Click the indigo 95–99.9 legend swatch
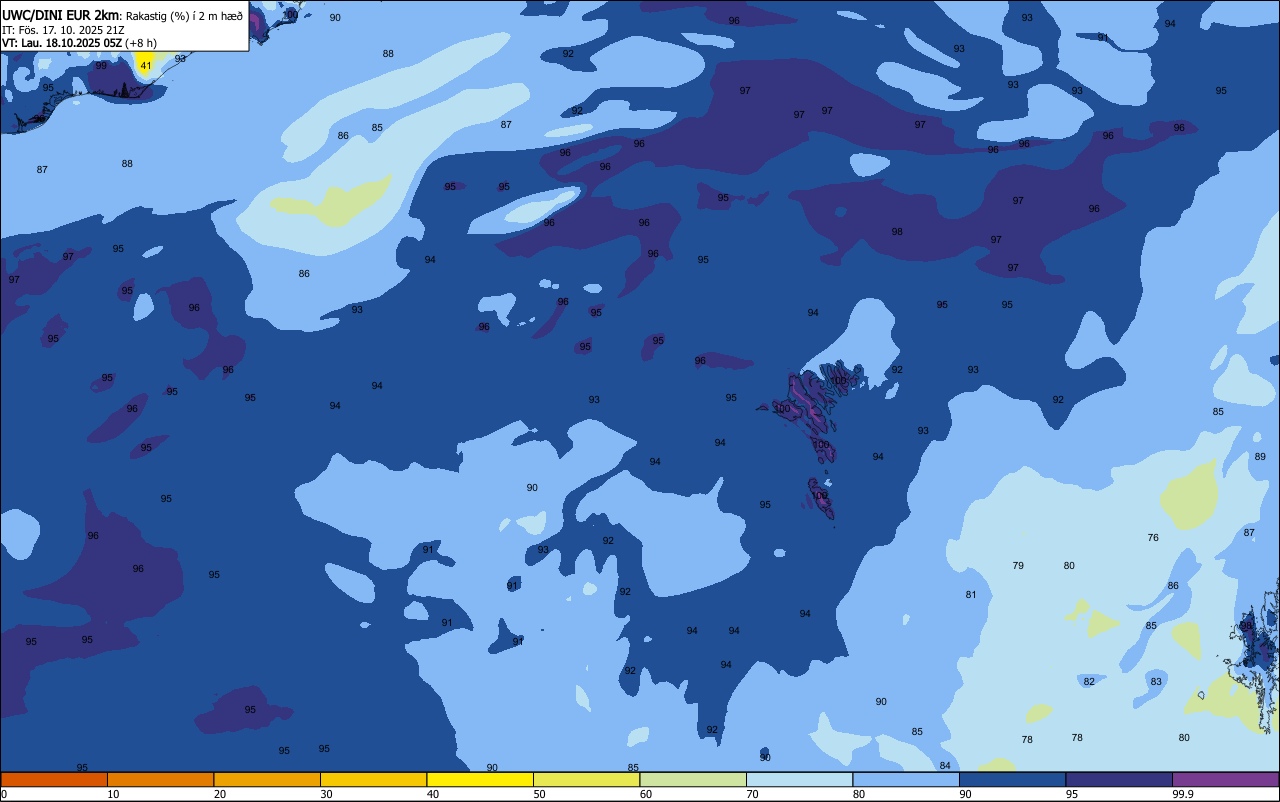 pos(1119,779)
